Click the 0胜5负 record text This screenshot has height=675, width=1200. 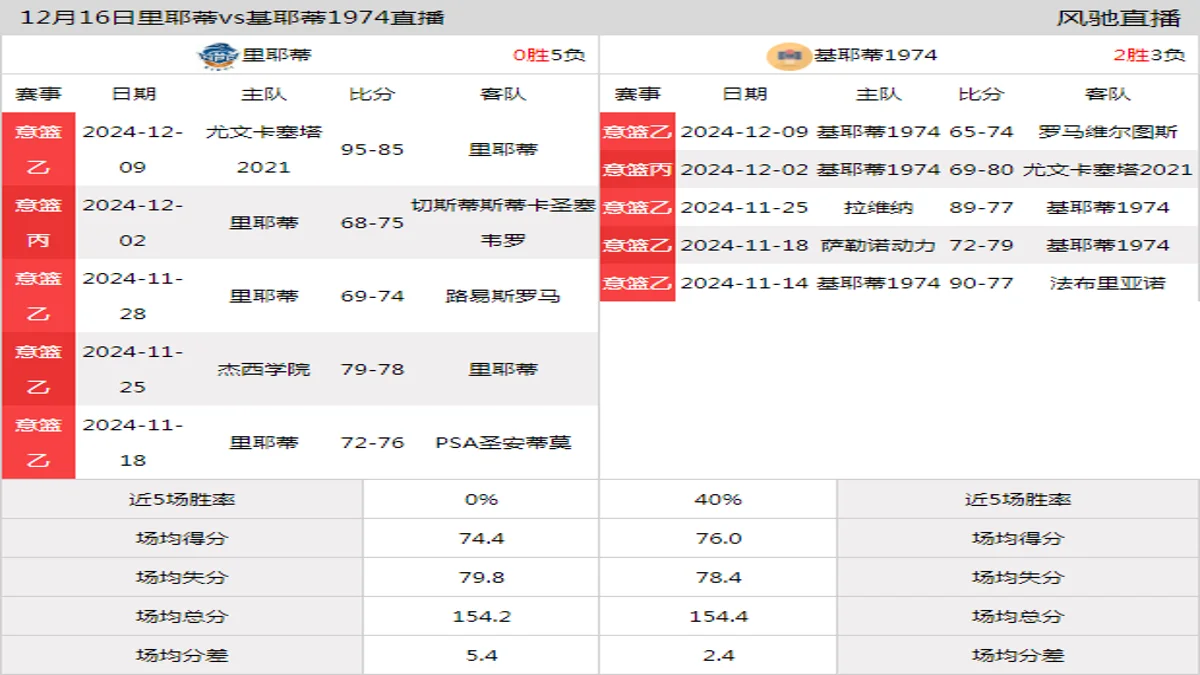pos(548,55)
